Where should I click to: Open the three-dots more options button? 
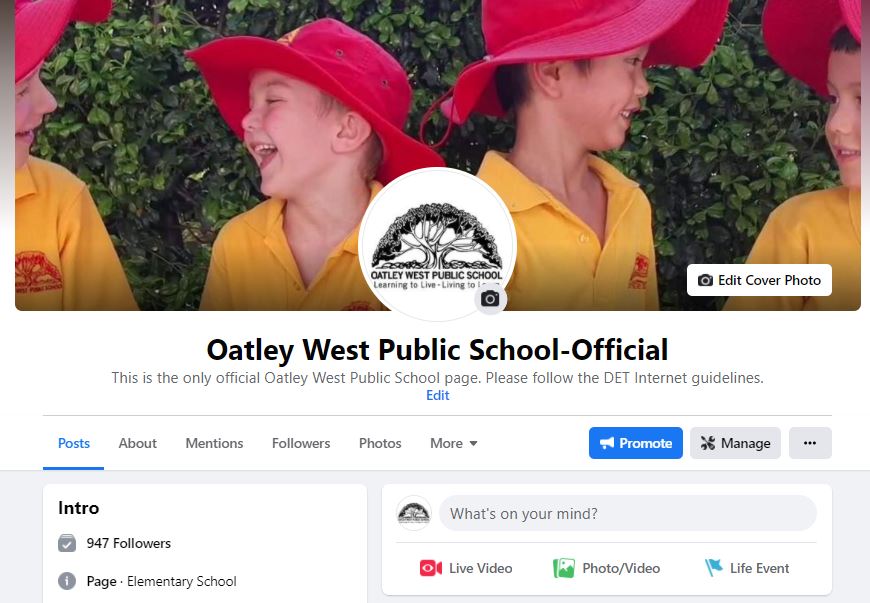click(x=810, y=443)
